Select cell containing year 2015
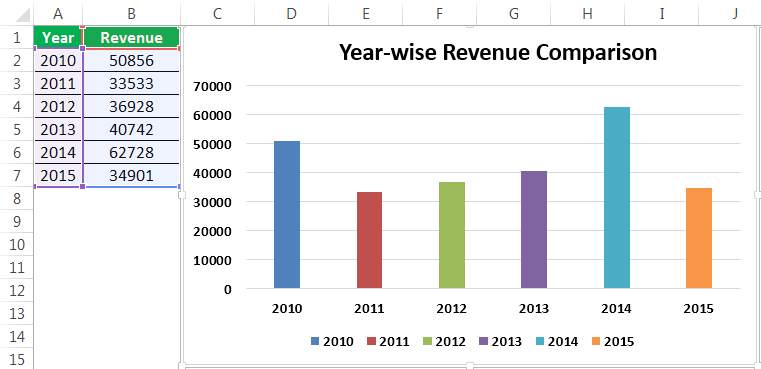Screen dimensions: 761x369 click(x=58, y=175)
